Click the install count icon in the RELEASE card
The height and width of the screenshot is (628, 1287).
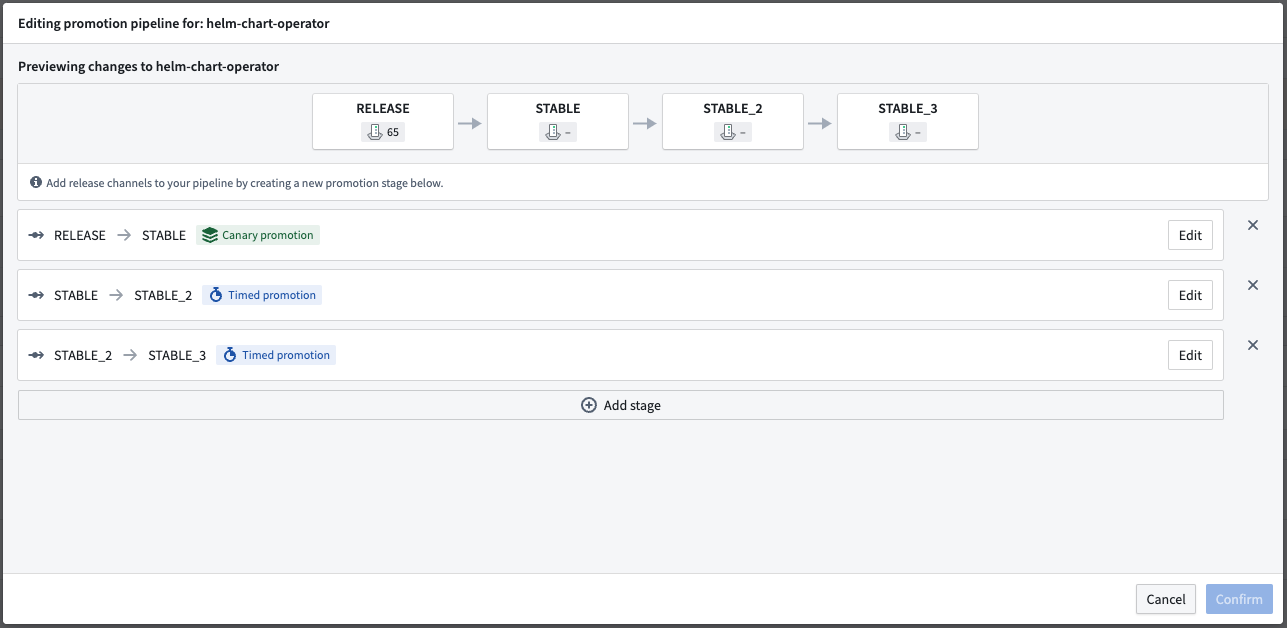pyautogui.click(x=375, y=132)
